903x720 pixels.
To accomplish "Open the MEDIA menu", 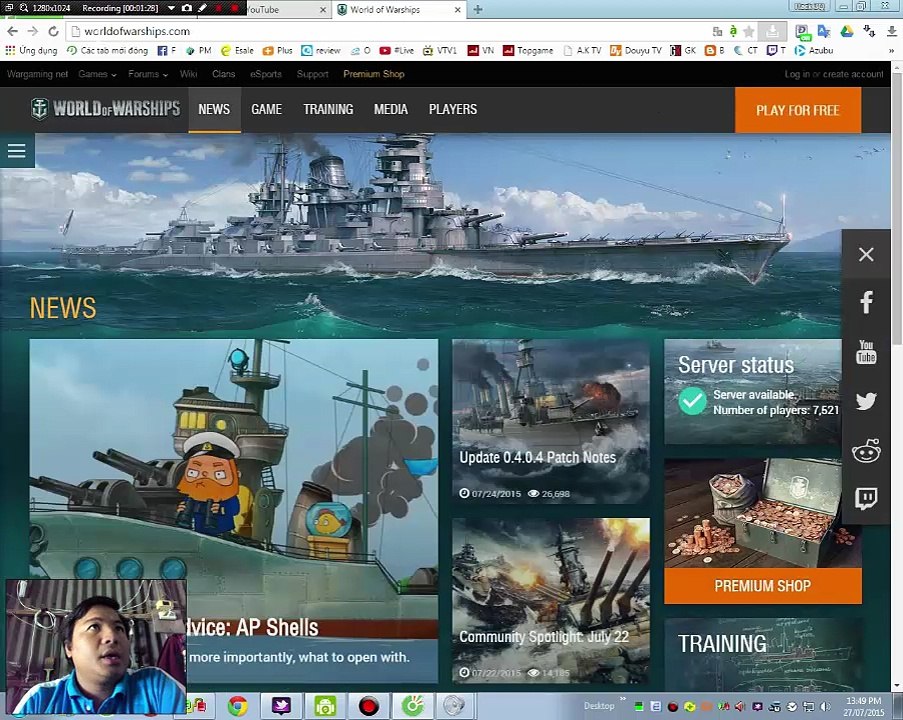I will coord(390,109).
